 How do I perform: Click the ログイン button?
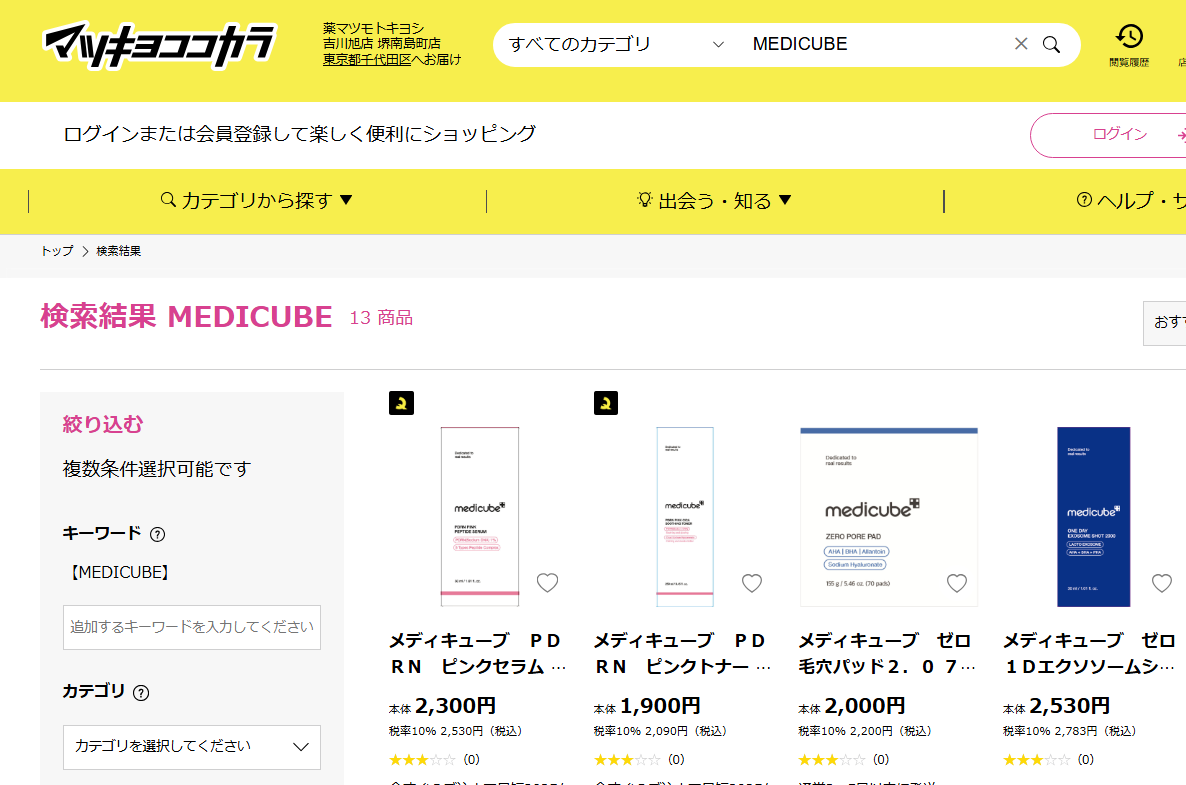point(1109,135)
